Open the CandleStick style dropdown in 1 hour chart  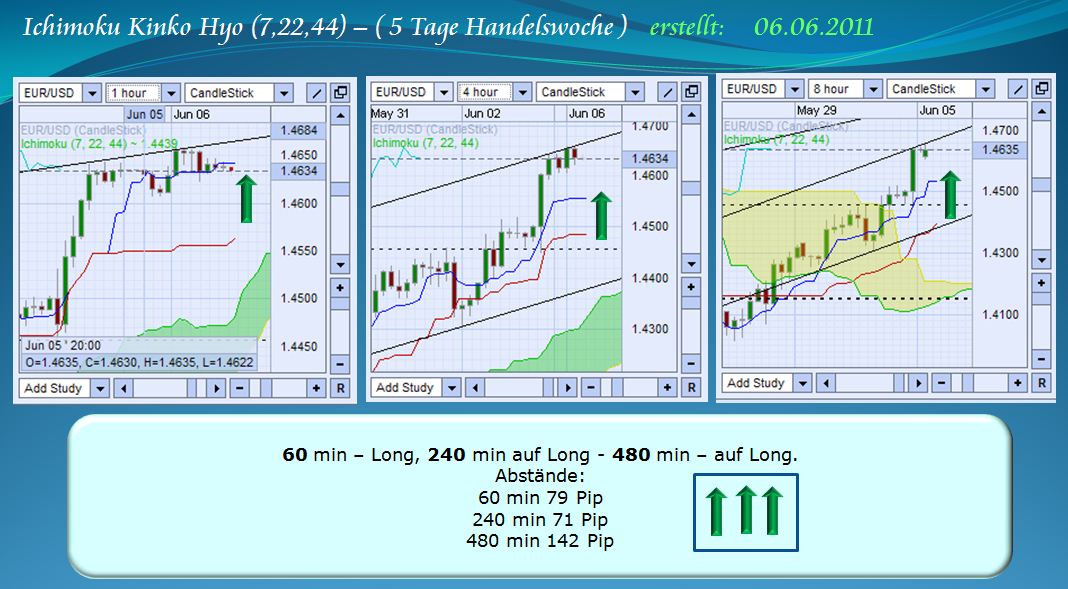285,93
